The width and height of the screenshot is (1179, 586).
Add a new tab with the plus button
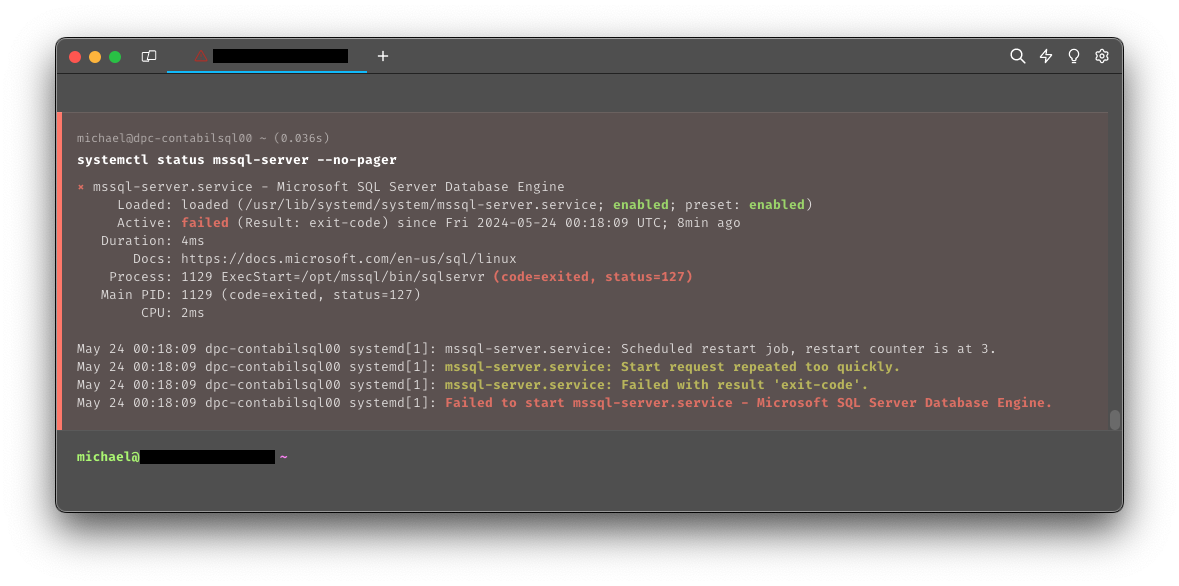pyautogui.click(x=383, y=56)
